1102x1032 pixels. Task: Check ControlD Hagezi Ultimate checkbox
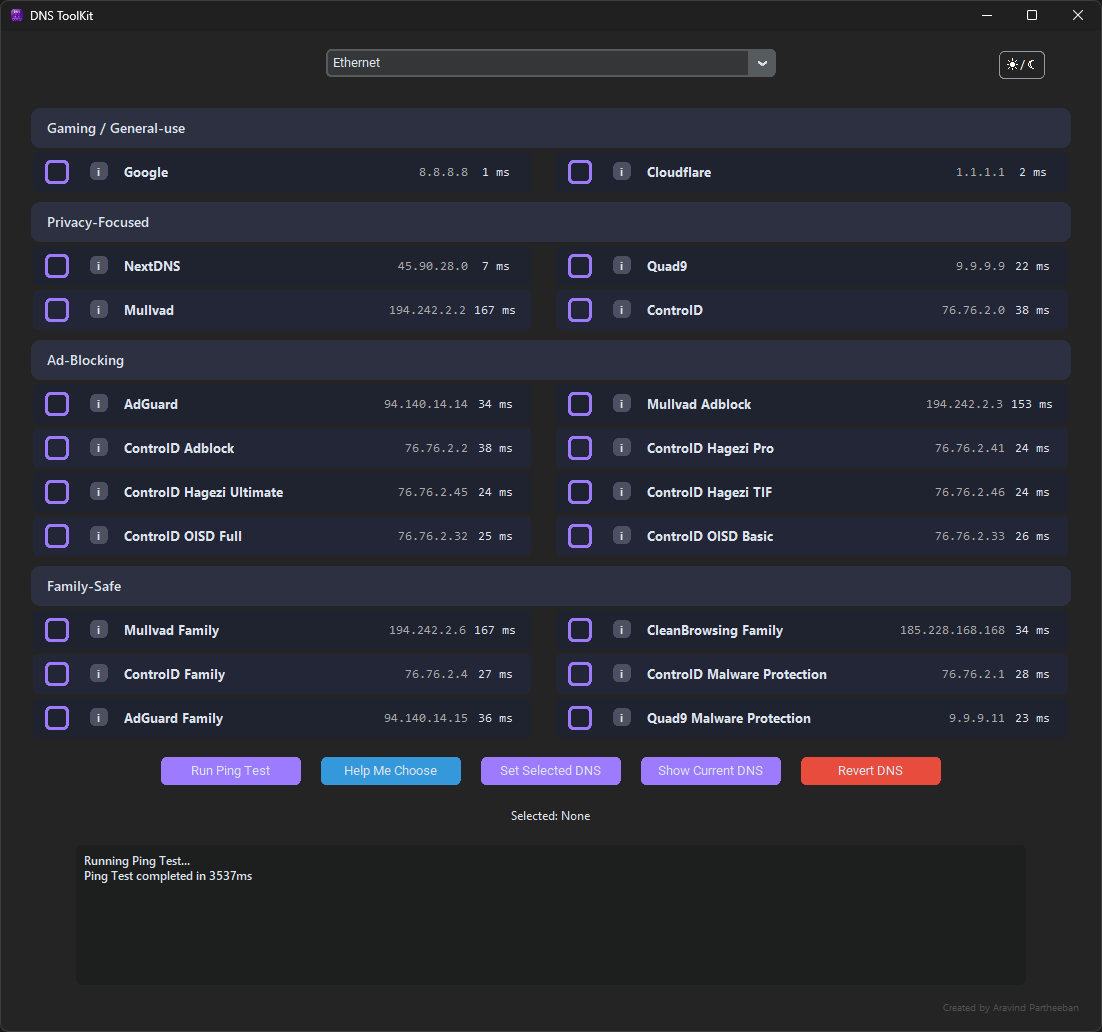pos(57,493)
